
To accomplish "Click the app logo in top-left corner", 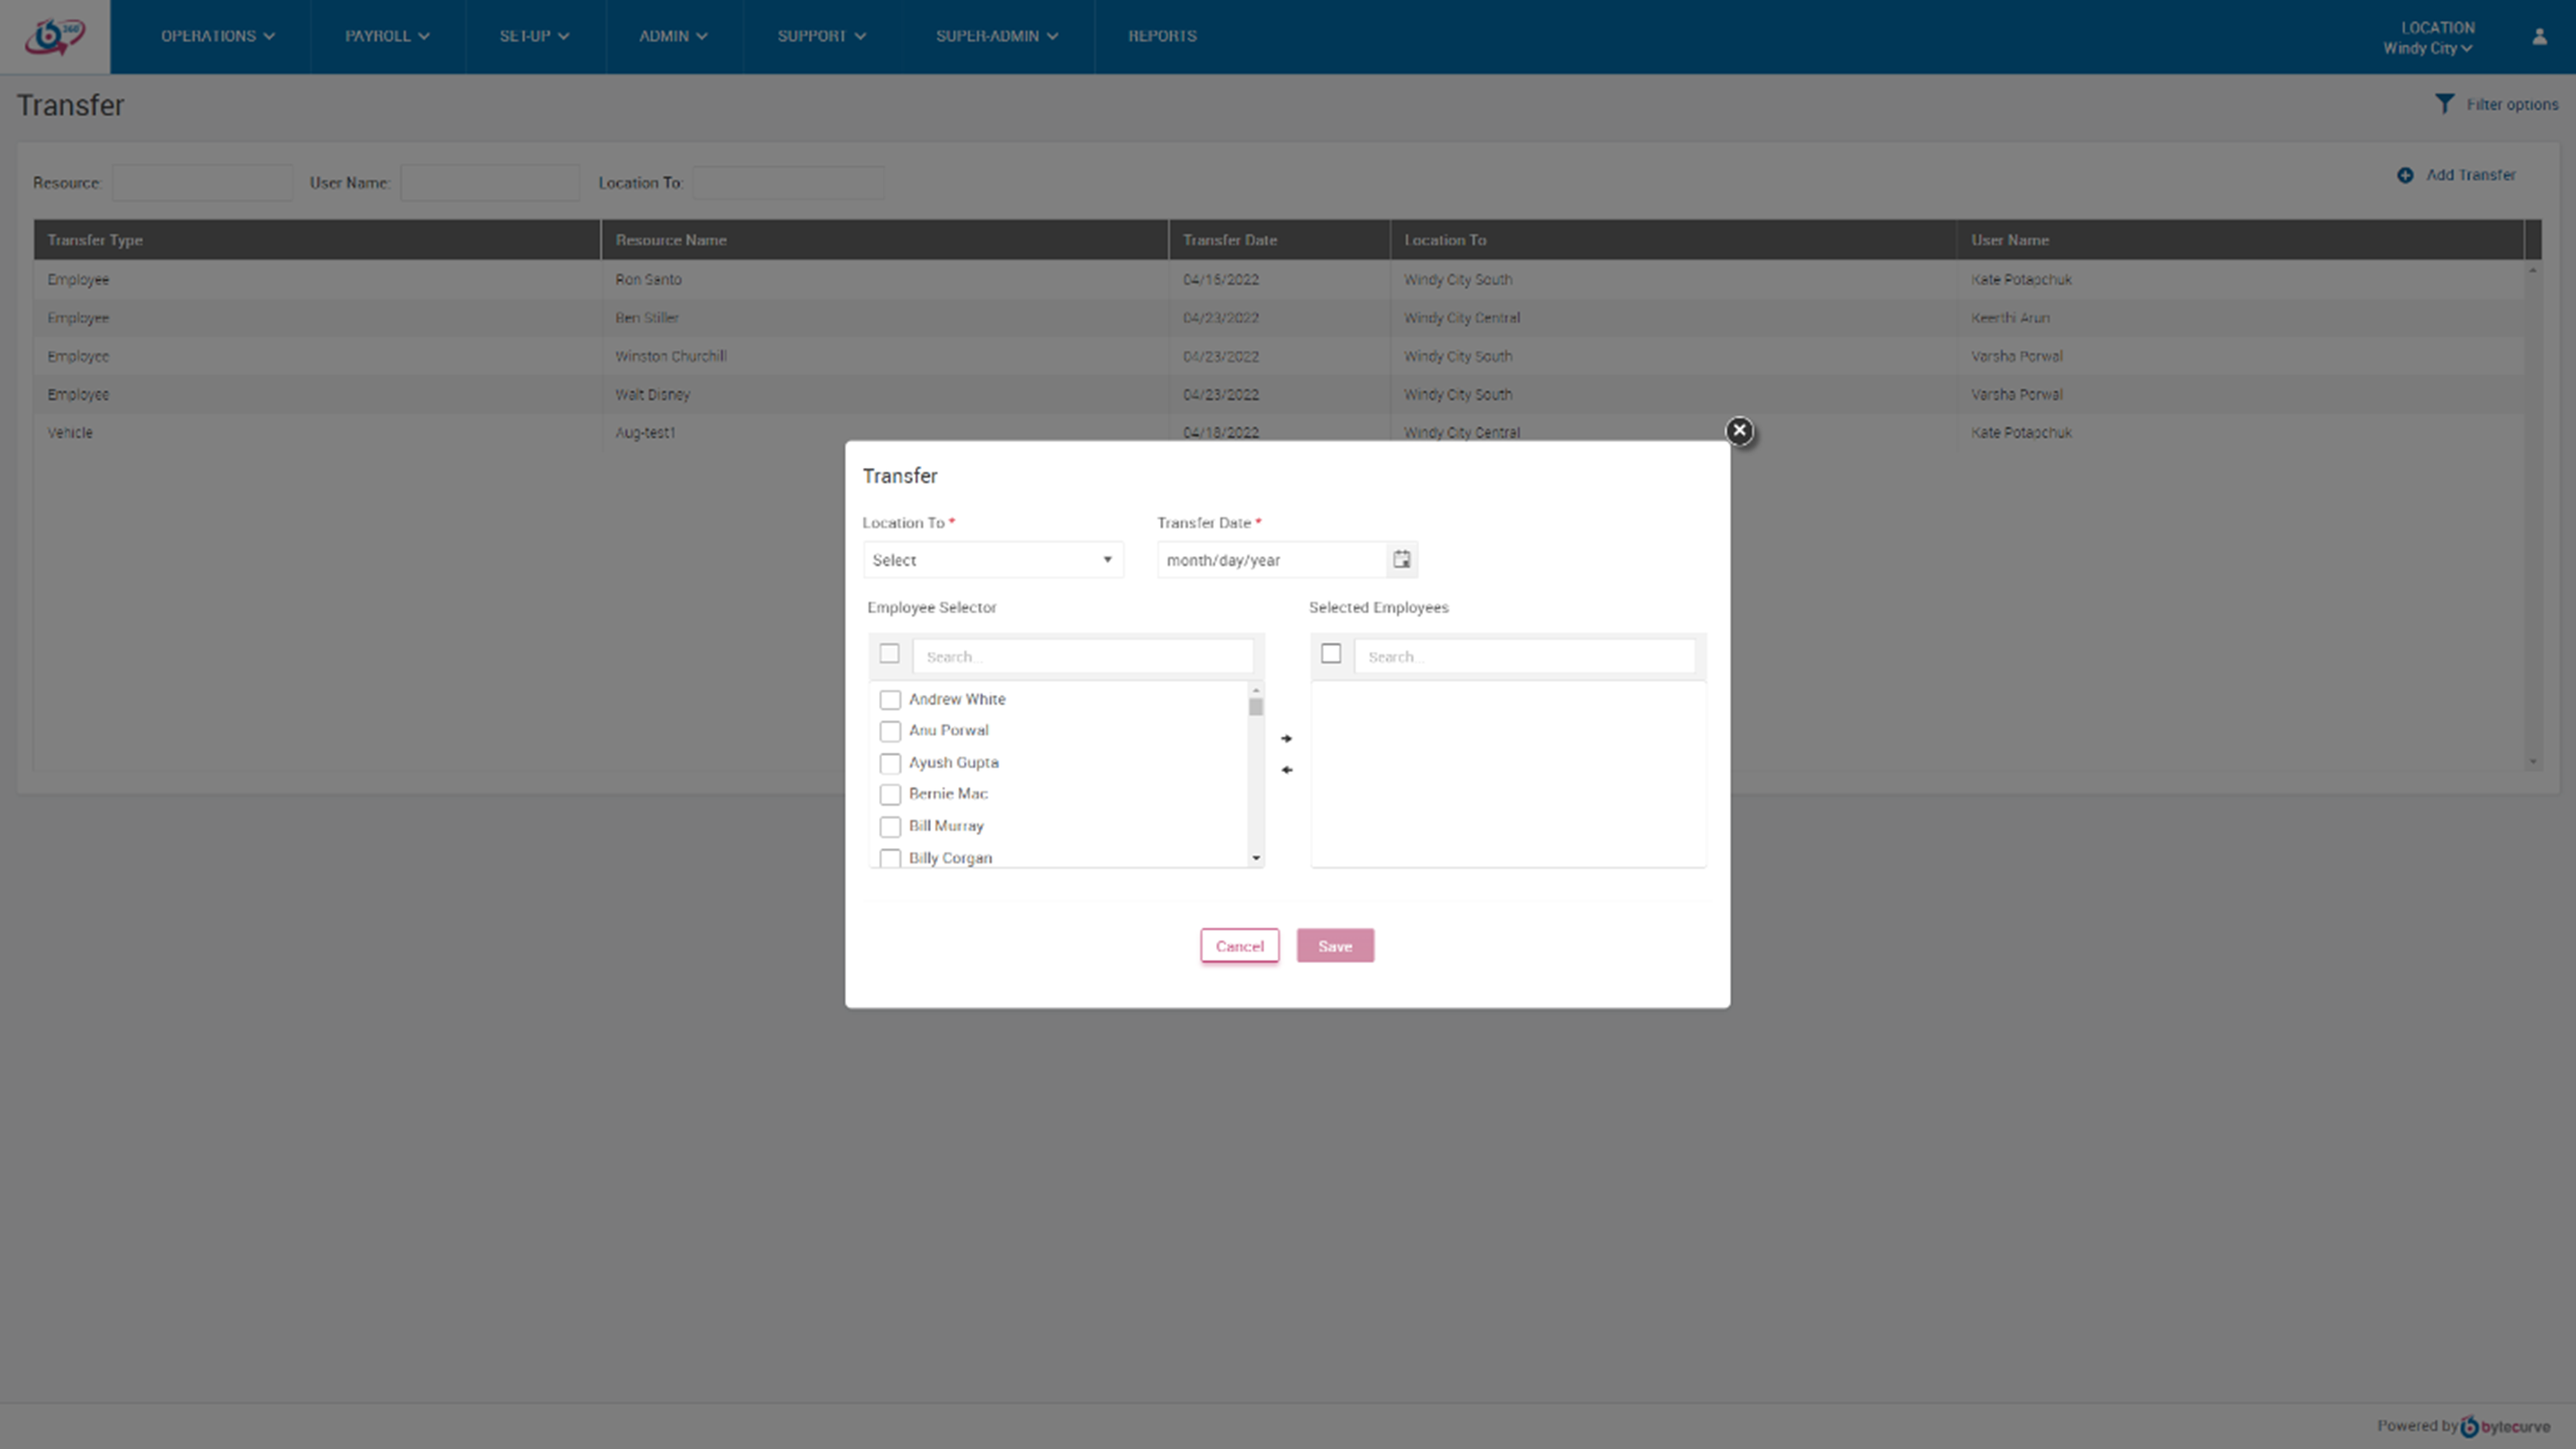I will tap(55, 37).
